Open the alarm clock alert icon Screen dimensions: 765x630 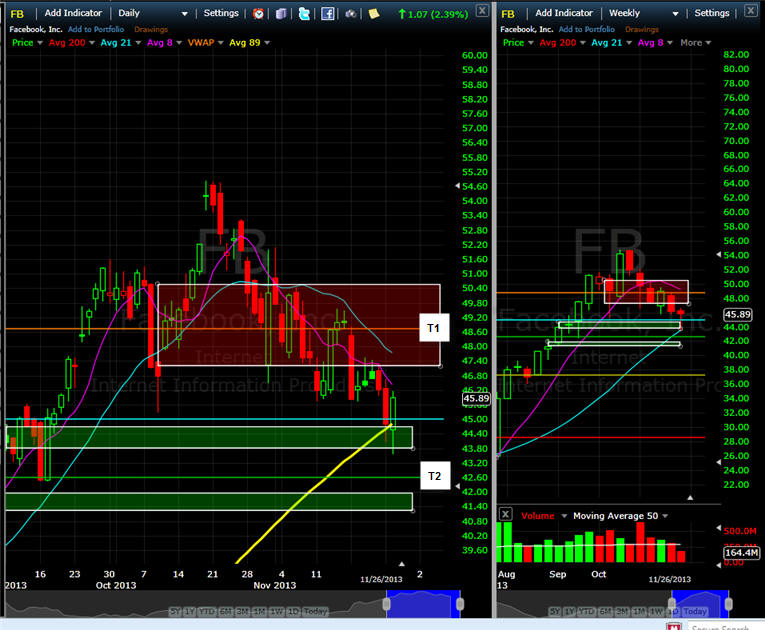pos(259,14)
